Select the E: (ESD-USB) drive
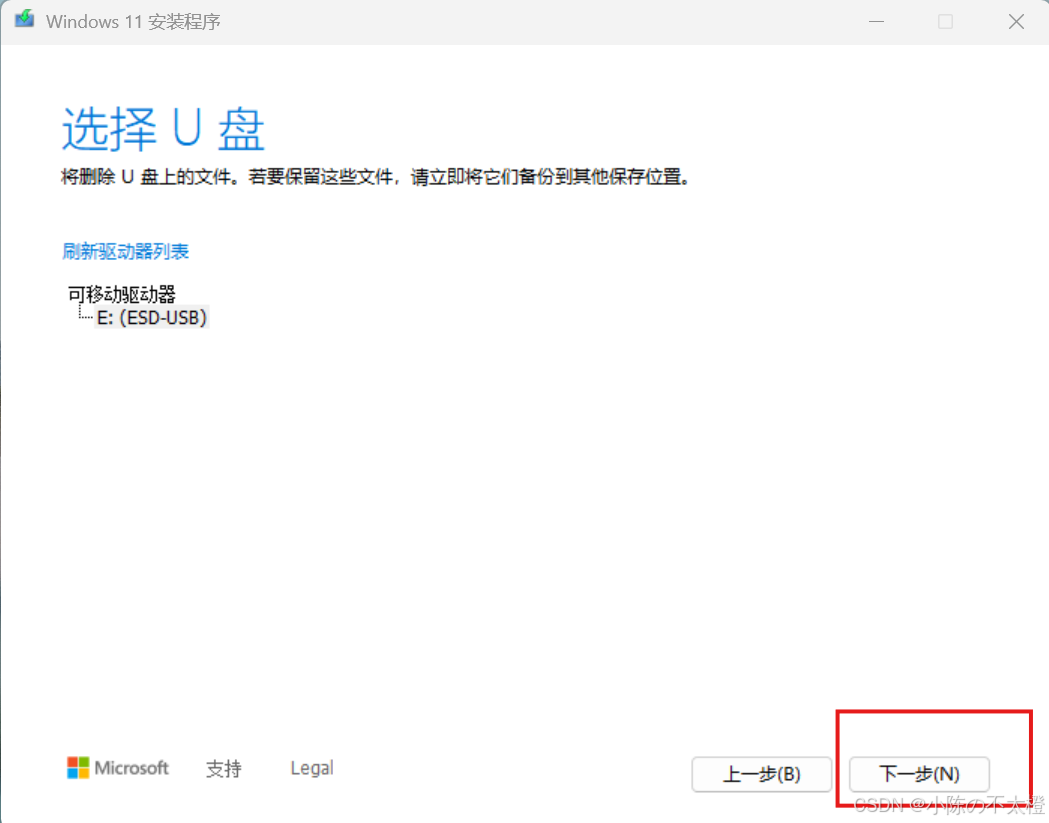 152,317
